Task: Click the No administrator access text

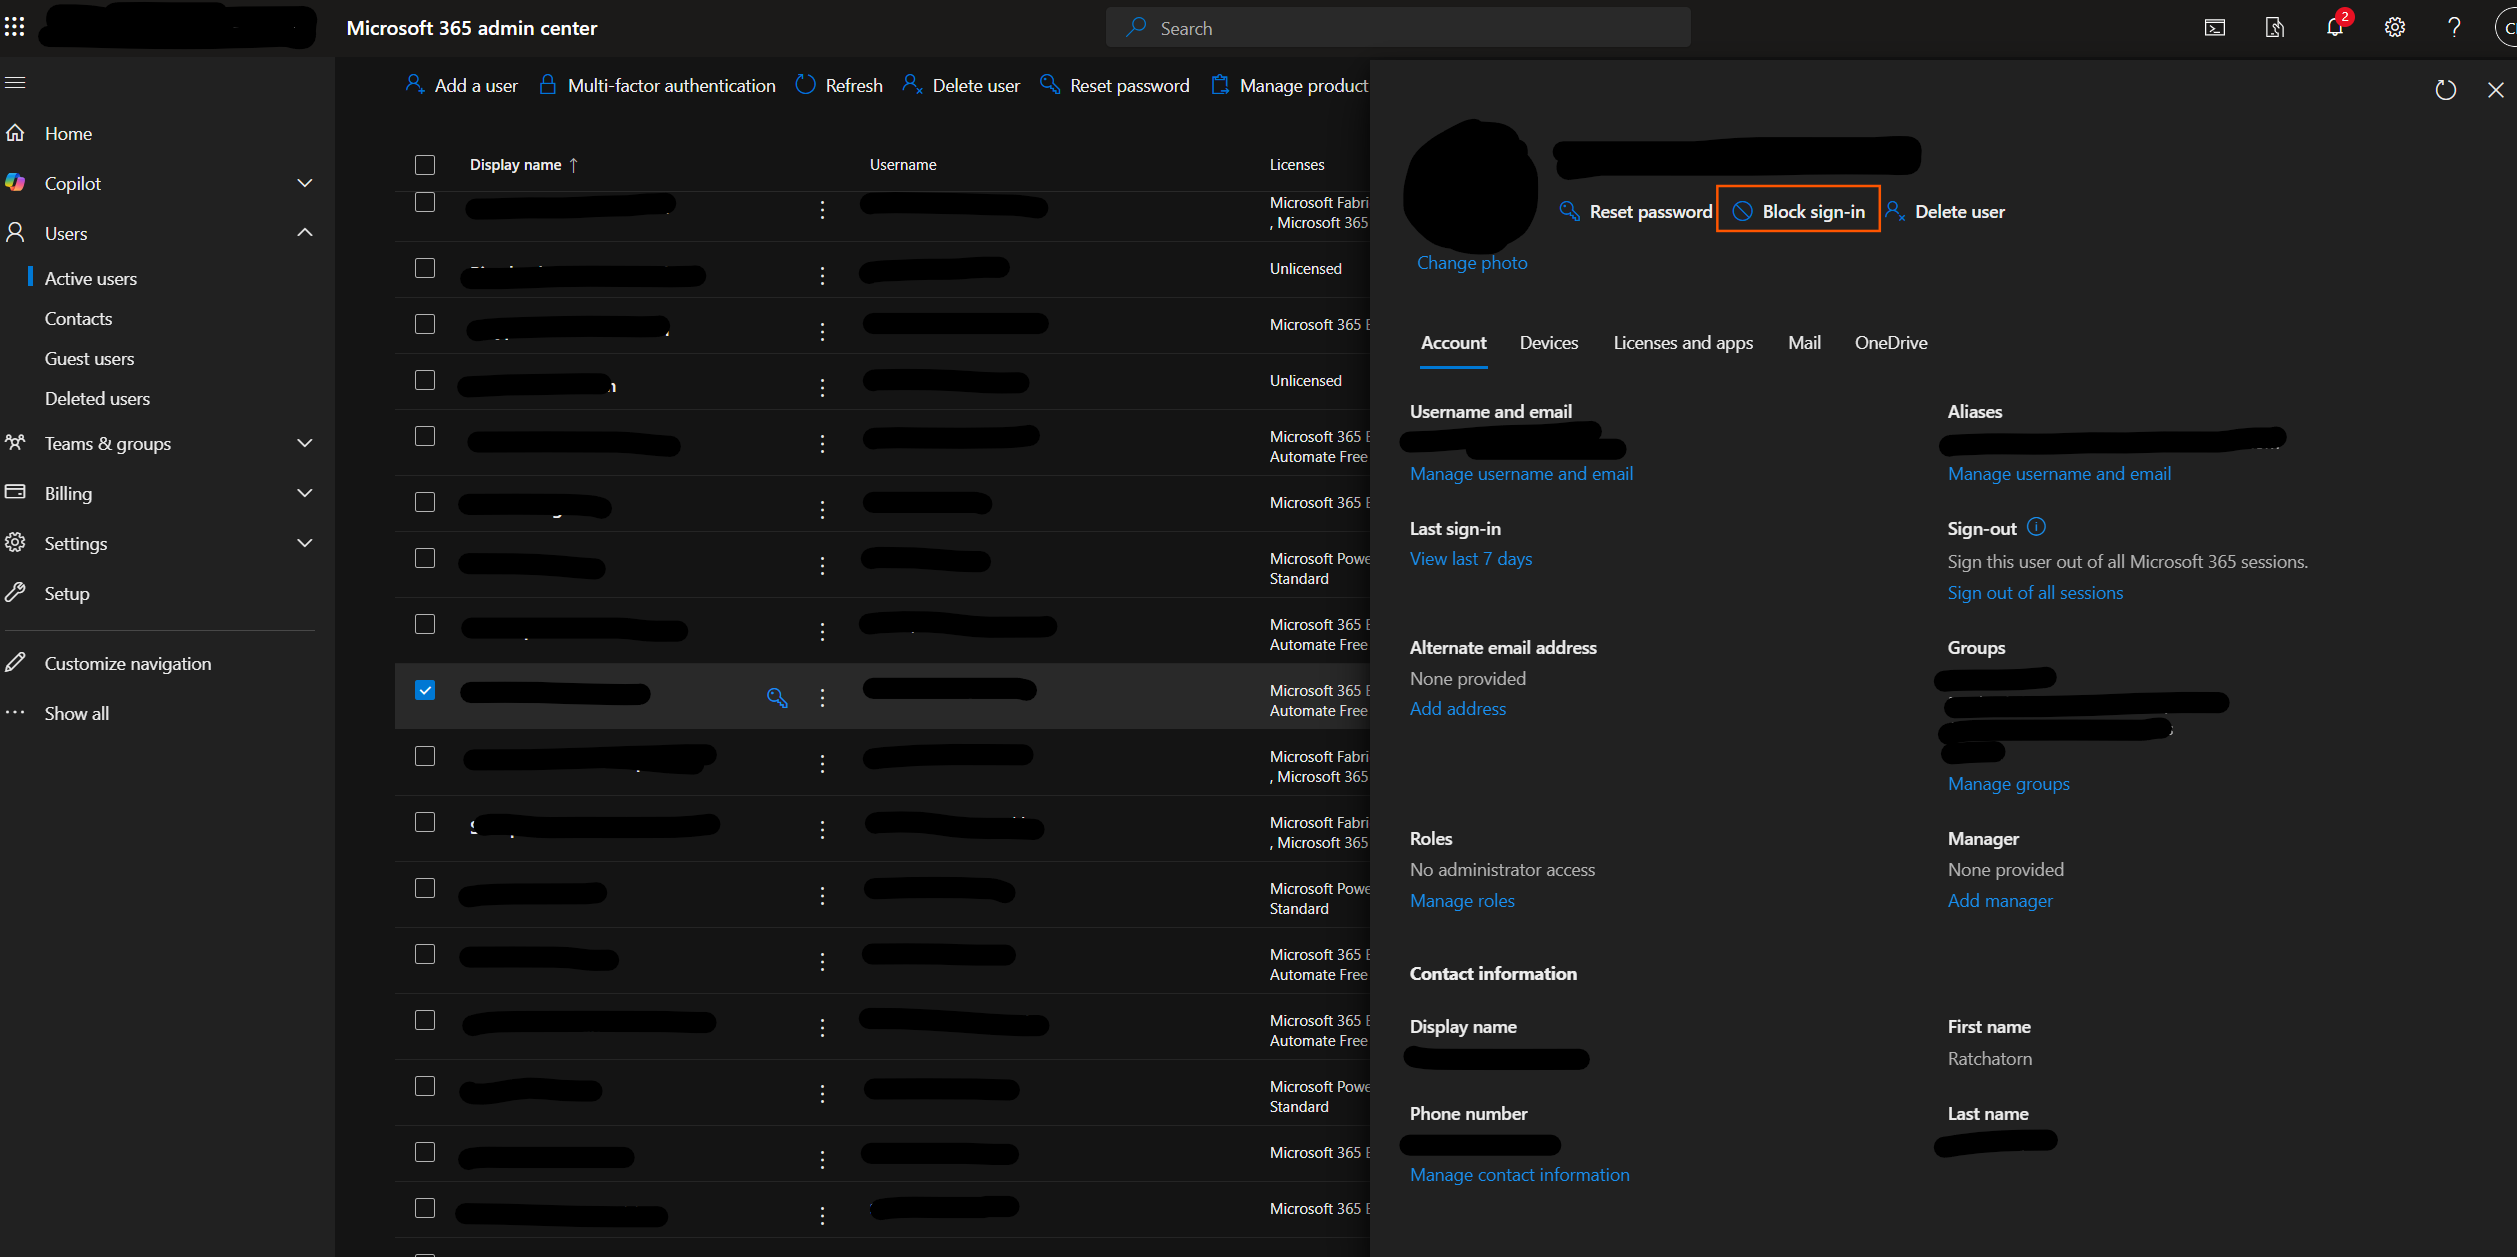Action: click(1502, 870)
